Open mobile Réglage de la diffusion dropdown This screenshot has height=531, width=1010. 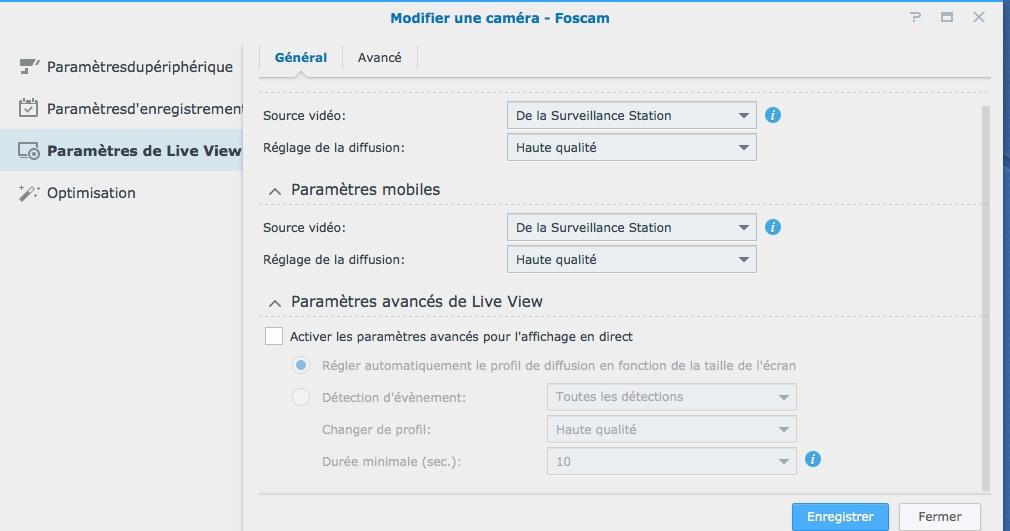631,260
